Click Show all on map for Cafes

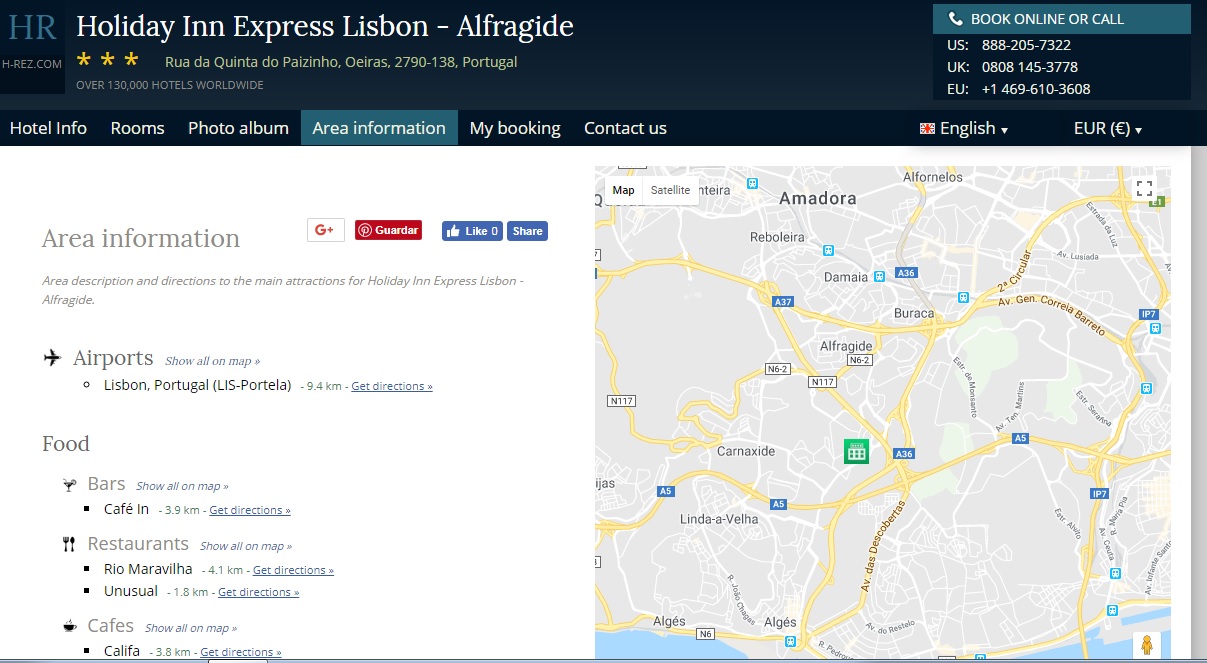191,628
